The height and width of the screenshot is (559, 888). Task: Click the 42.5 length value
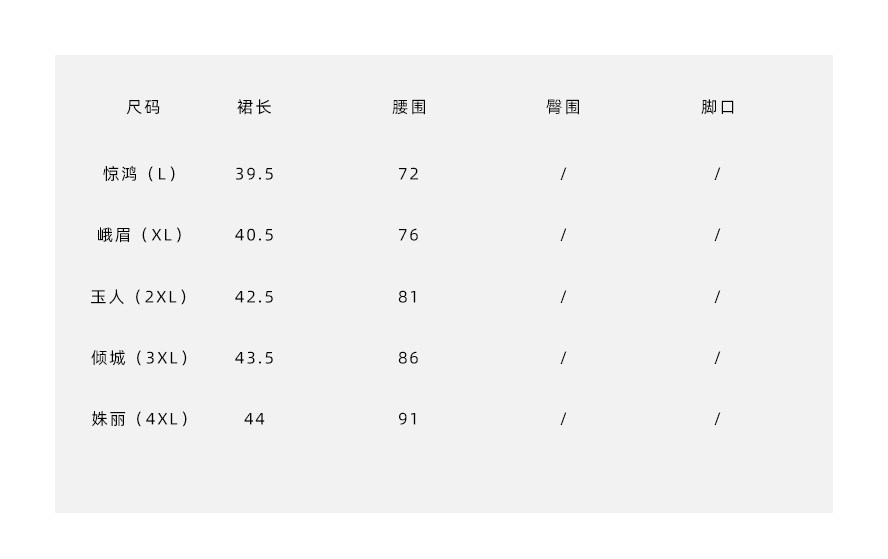coord(254,297)
